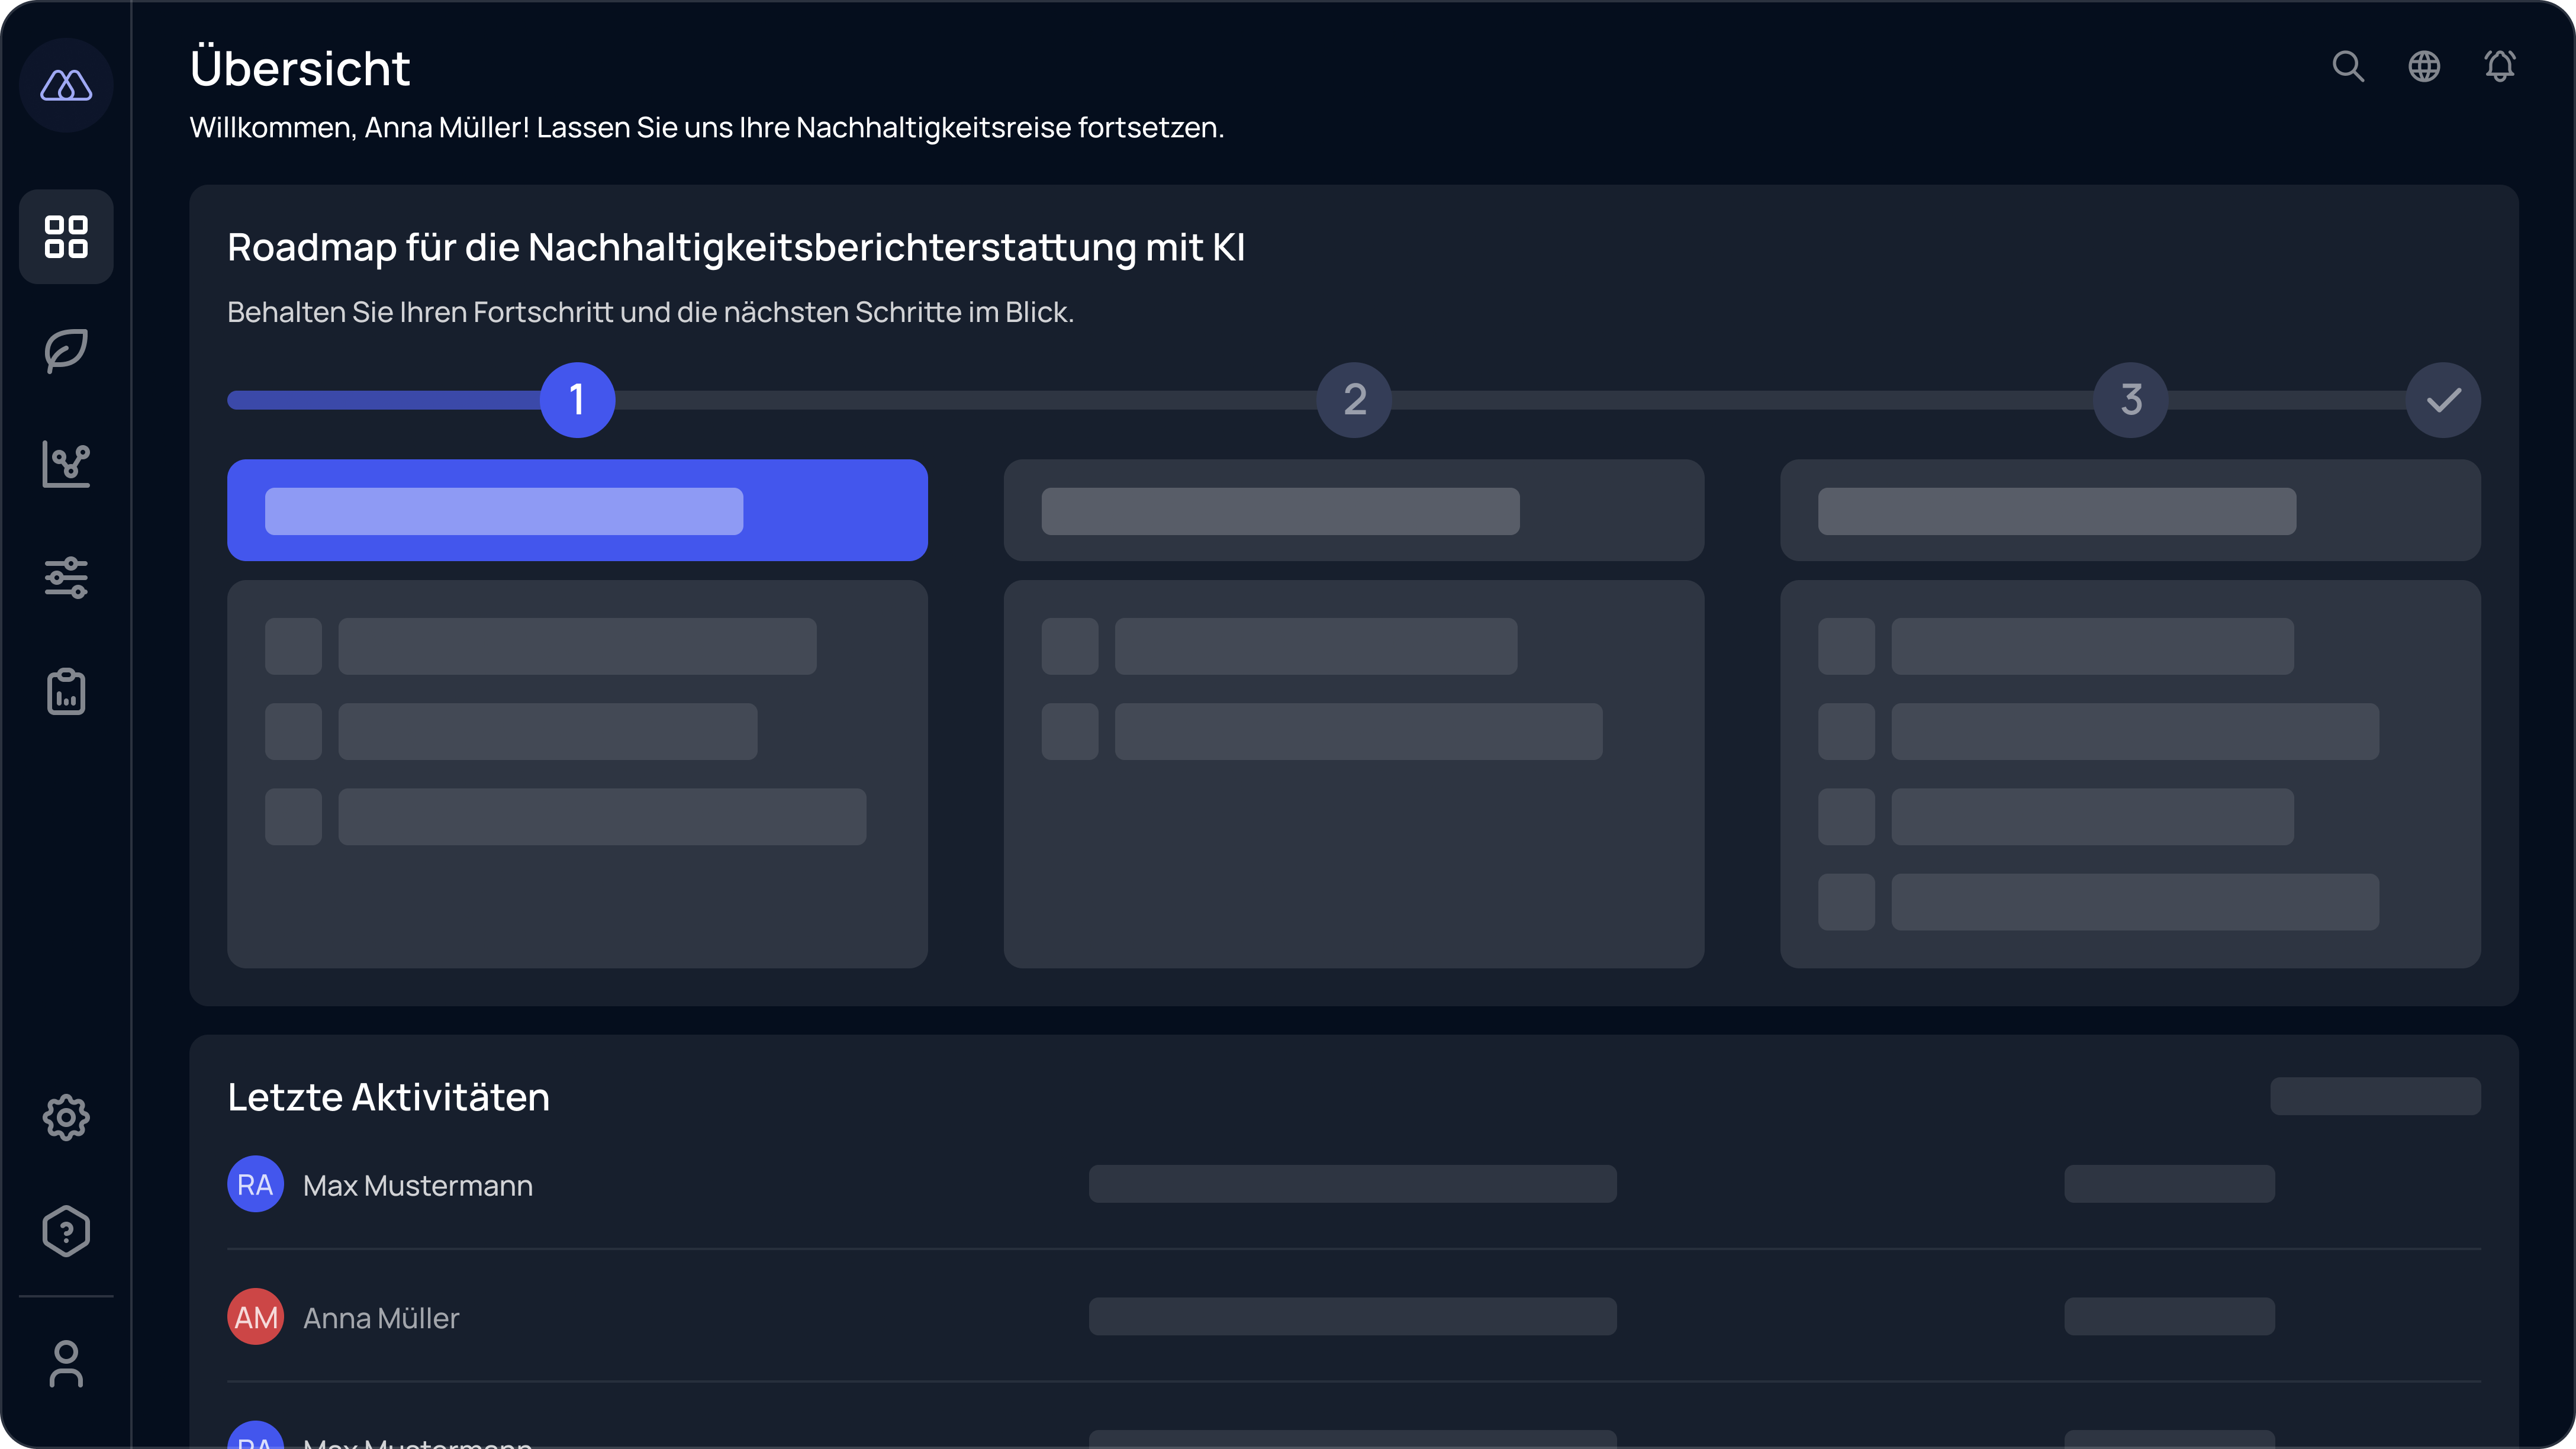This screenshot has width=2576, height=1449.
Task: Click the placeholder button beside Letzte Aktivitäten
Action: (x=2375, y=1096)
